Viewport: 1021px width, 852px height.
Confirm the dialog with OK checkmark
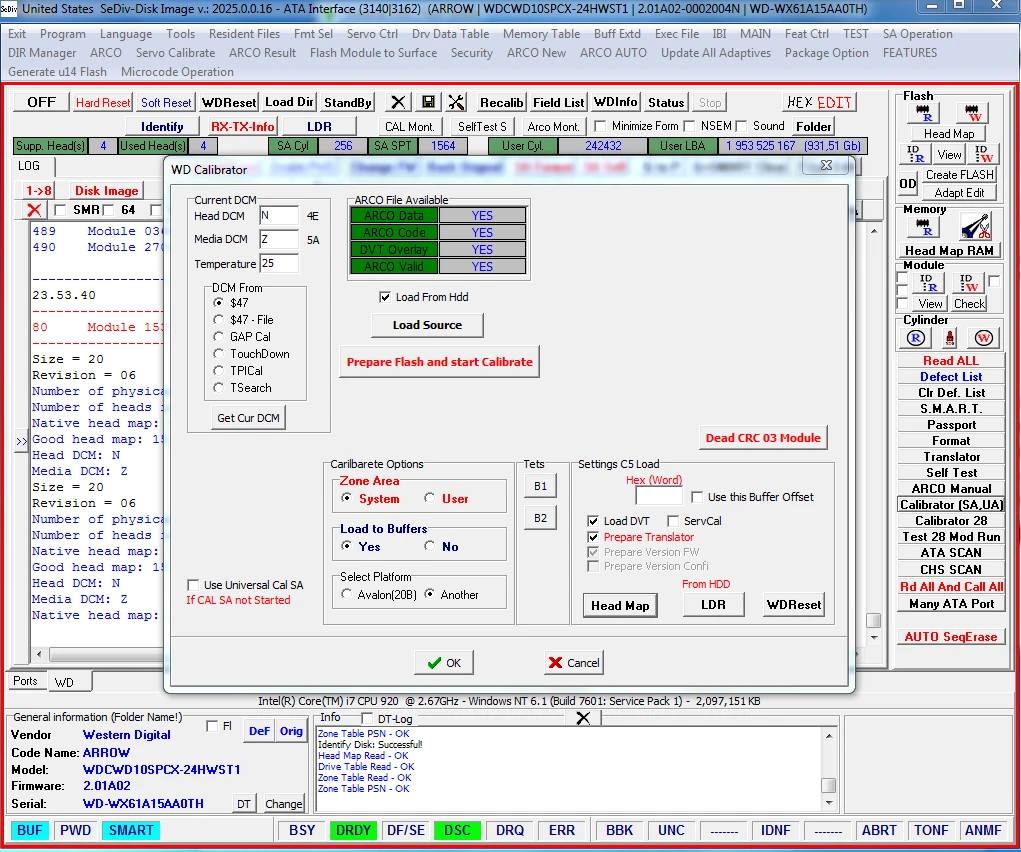[x=444, y=662]
